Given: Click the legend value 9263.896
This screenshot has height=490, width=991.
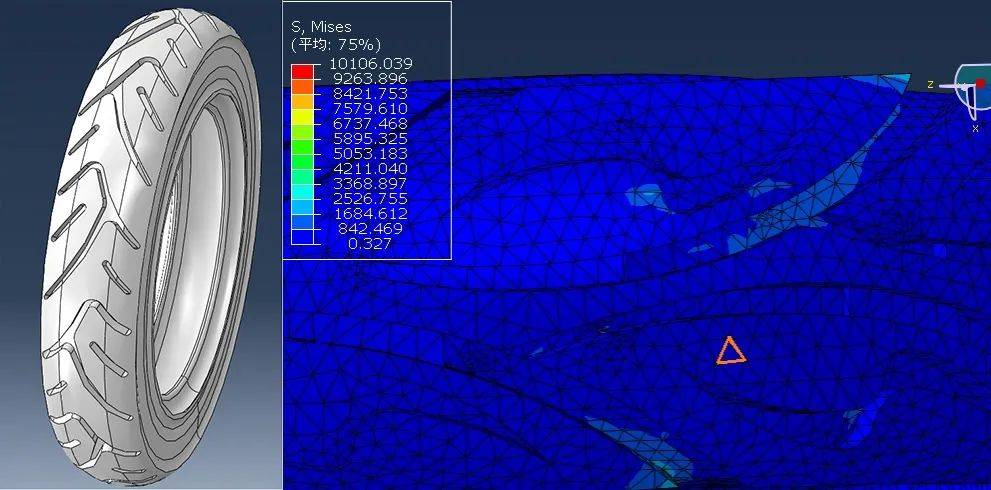Looking at the screenshot, I should 371,79.
